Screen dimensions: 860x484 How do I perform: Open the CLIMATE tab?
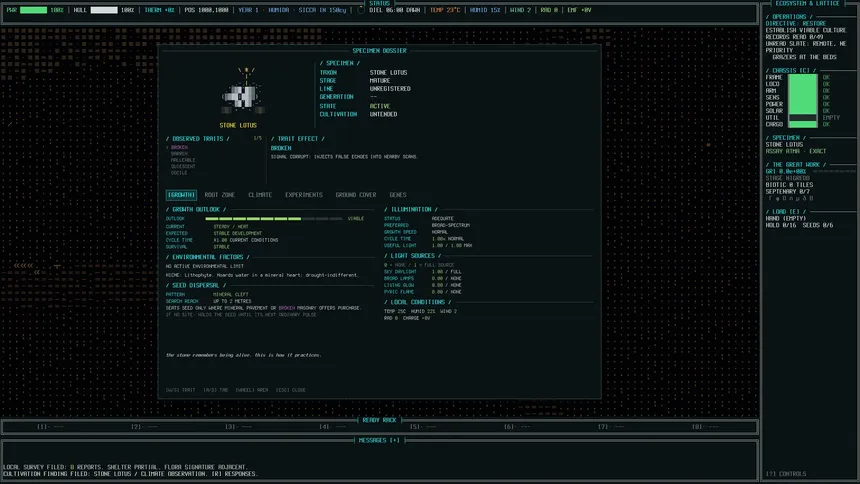(260, 195)
